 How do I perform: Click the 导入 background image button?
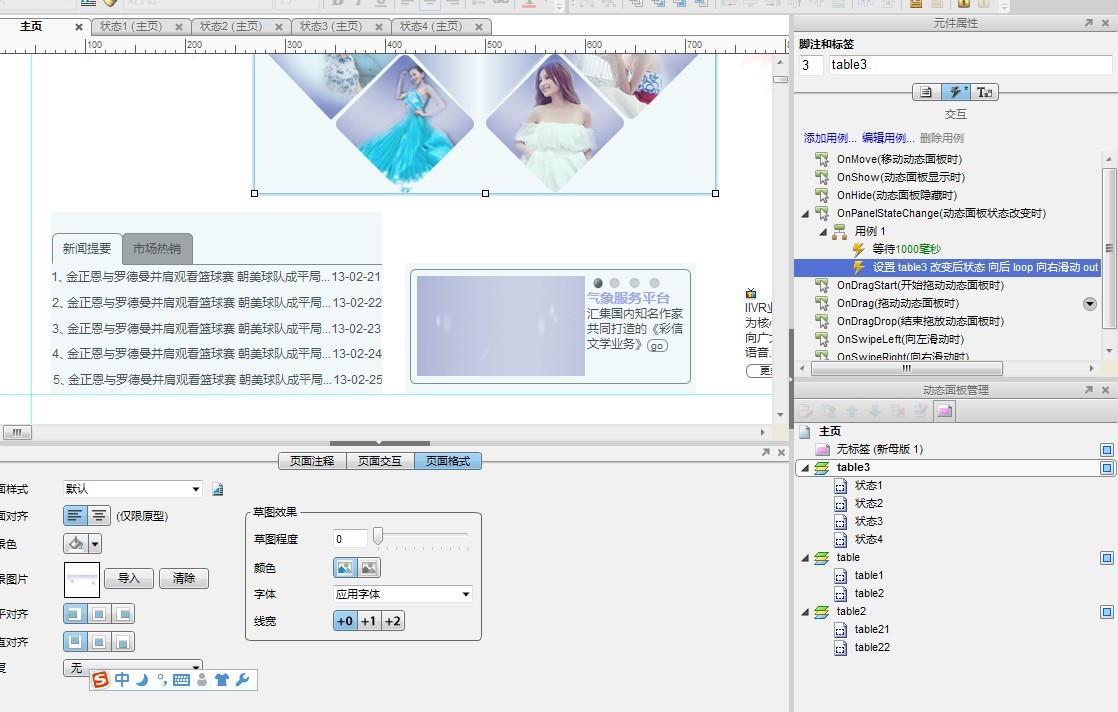point(129,578)
